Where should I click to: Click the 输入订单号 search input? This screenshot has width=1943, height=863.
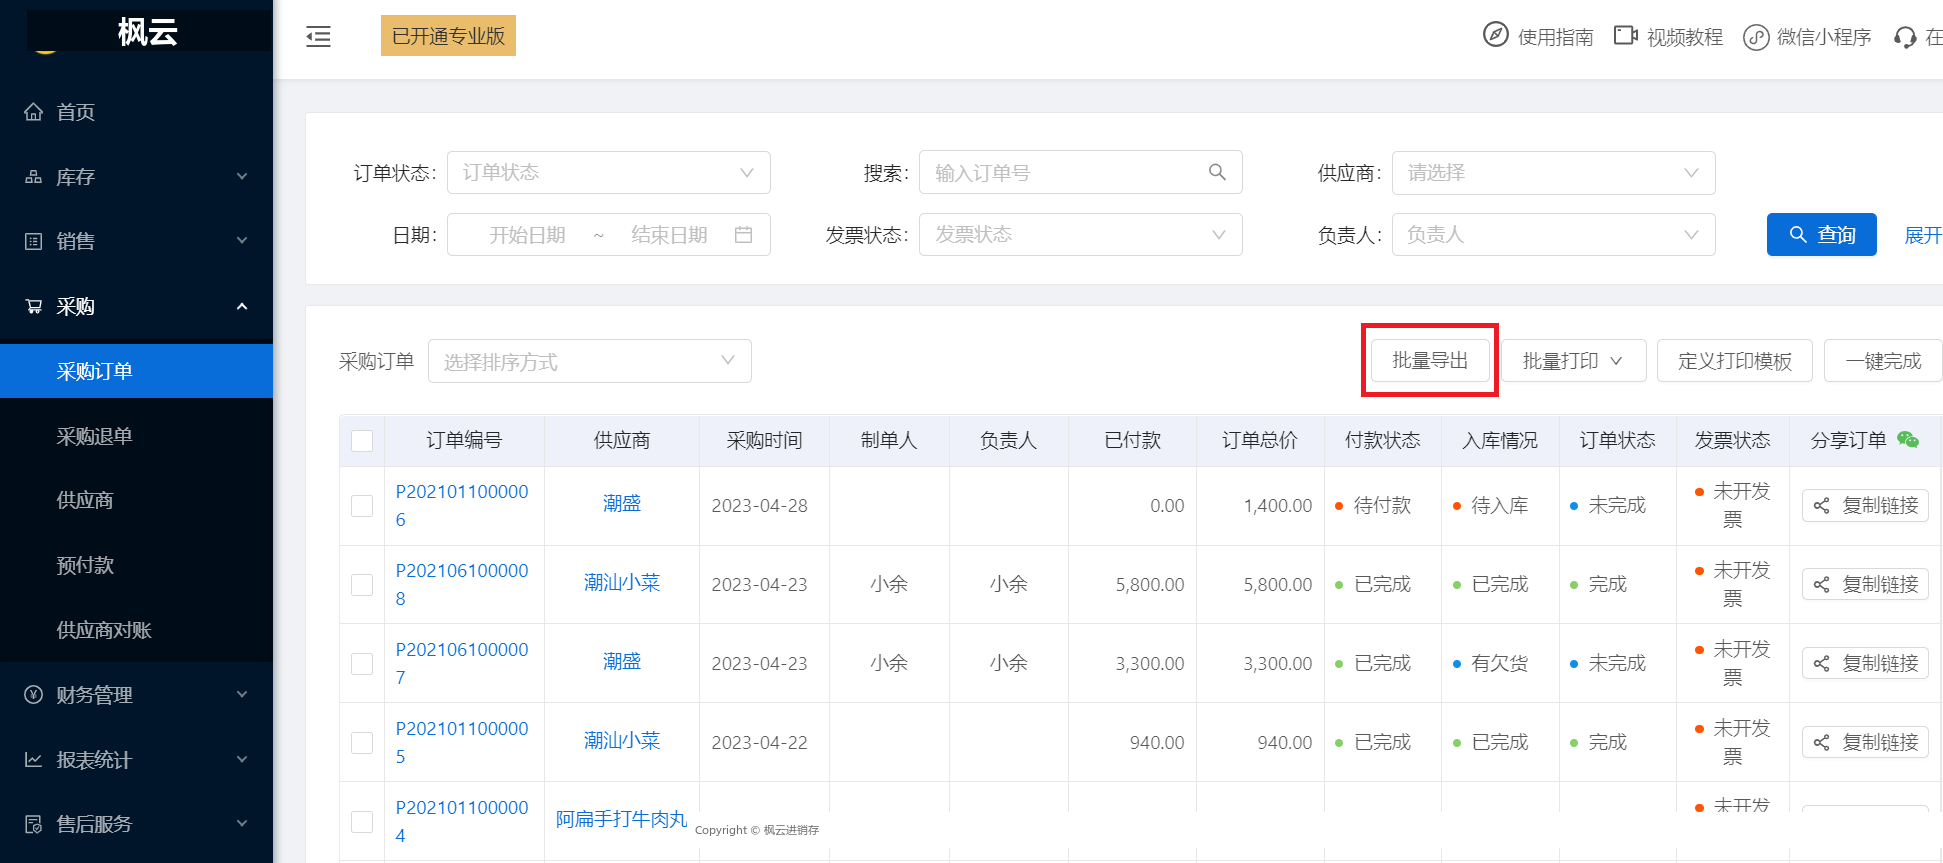click(1080, 172)
